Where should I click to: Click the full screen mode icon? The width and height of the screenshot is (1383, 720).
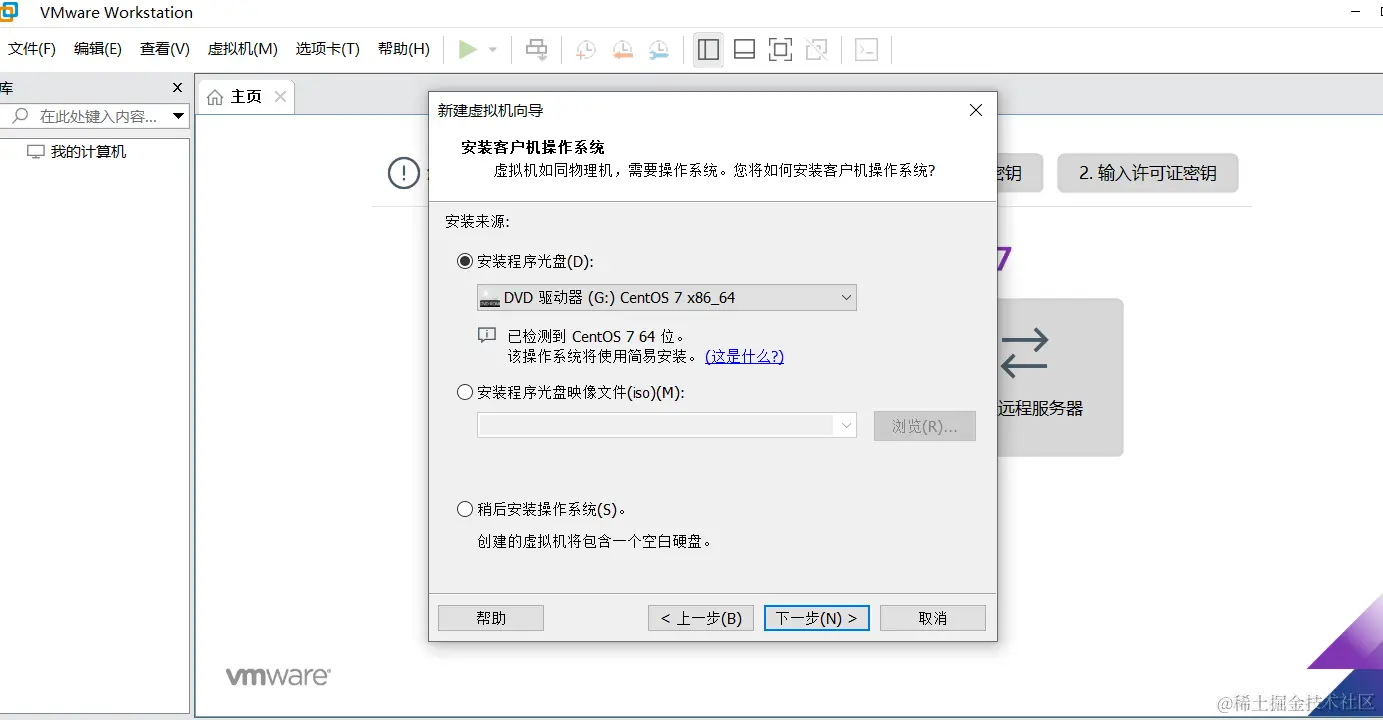(x=780, y=49)
